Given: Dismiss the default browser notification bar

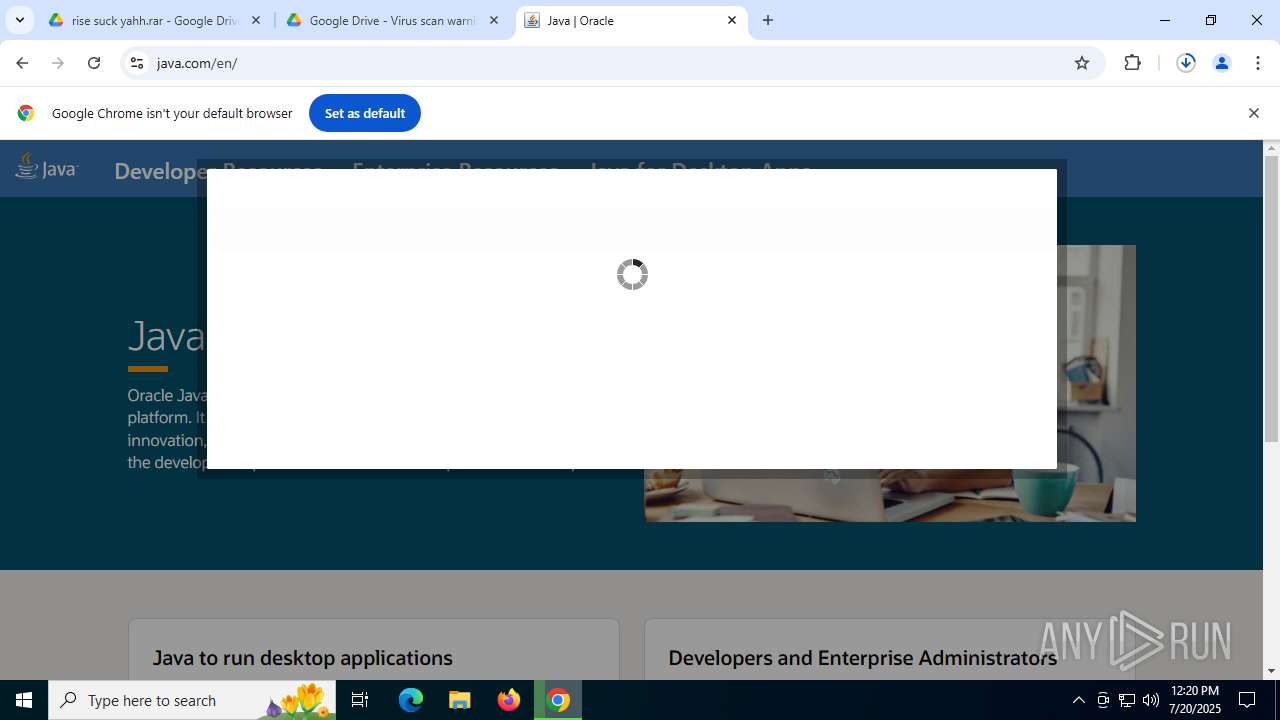Looking at the screenshot, I should 1253,113.
